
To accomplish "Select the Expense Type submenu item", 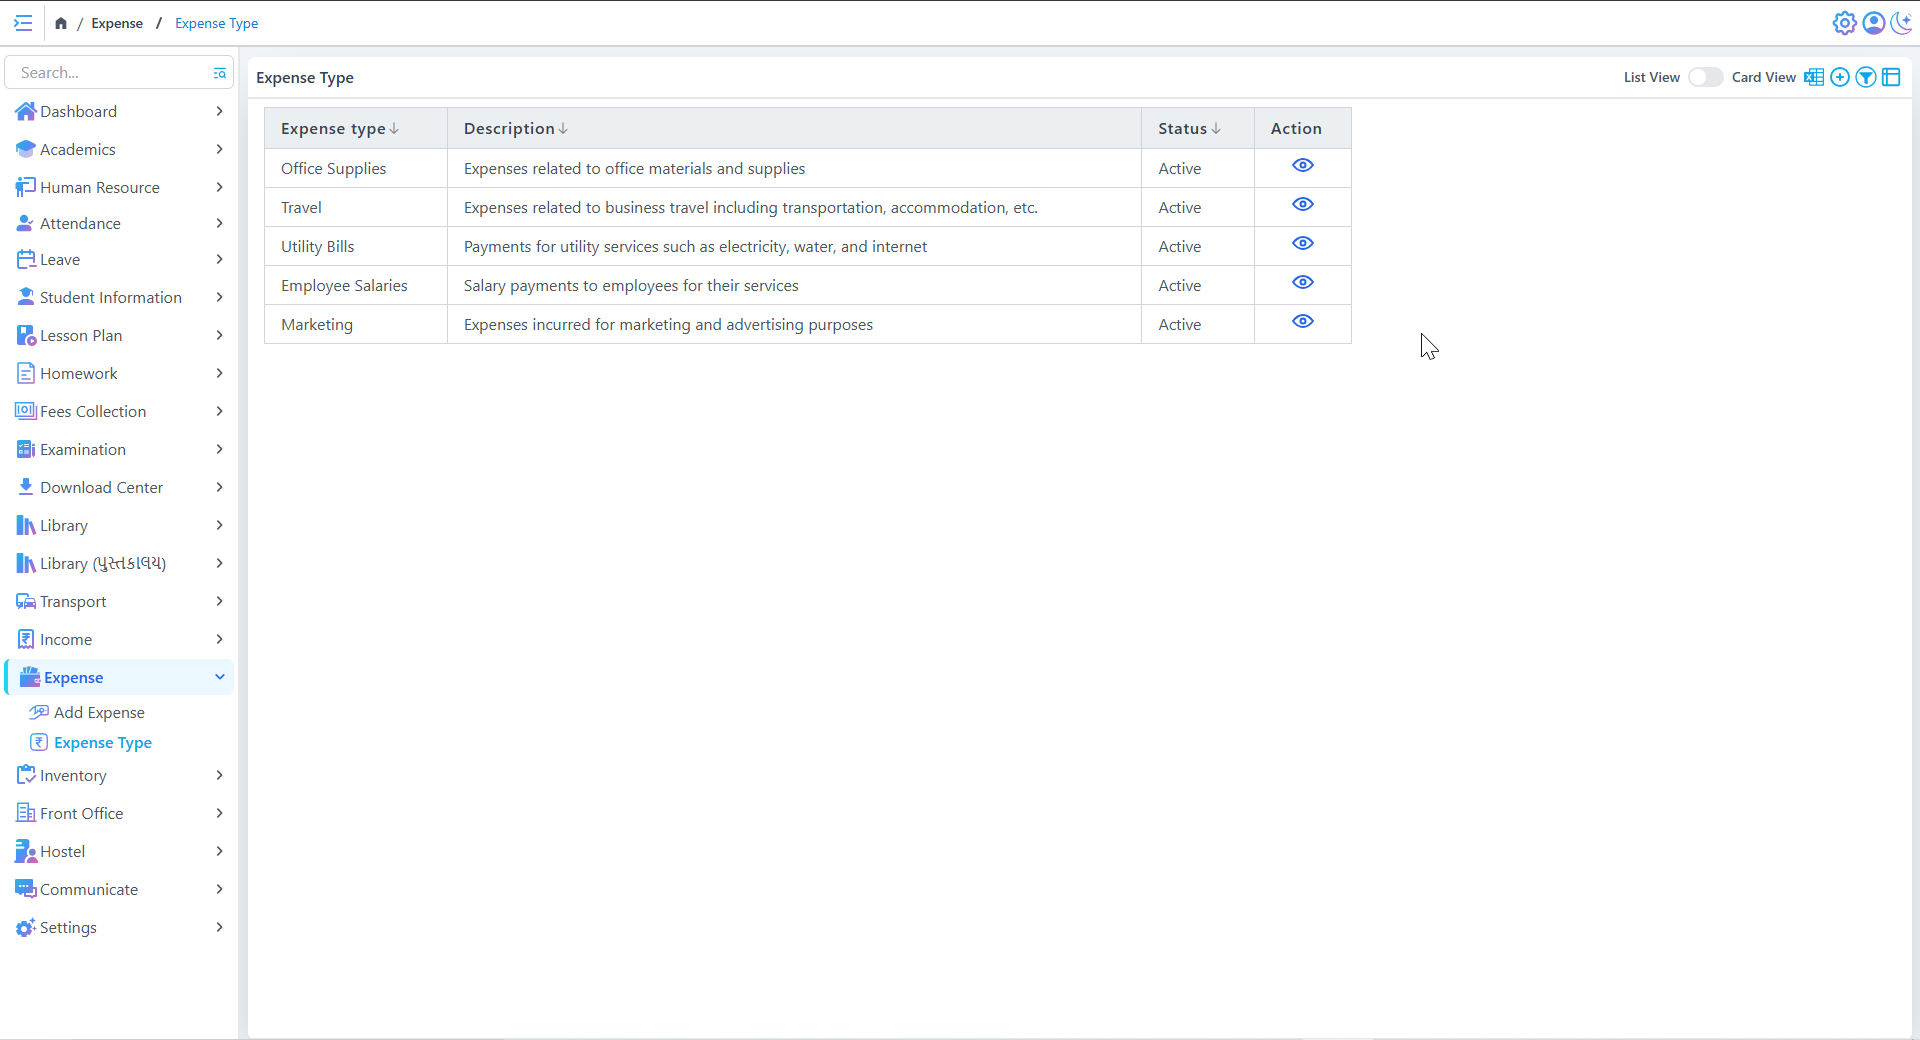I will [x=102, y=742].
